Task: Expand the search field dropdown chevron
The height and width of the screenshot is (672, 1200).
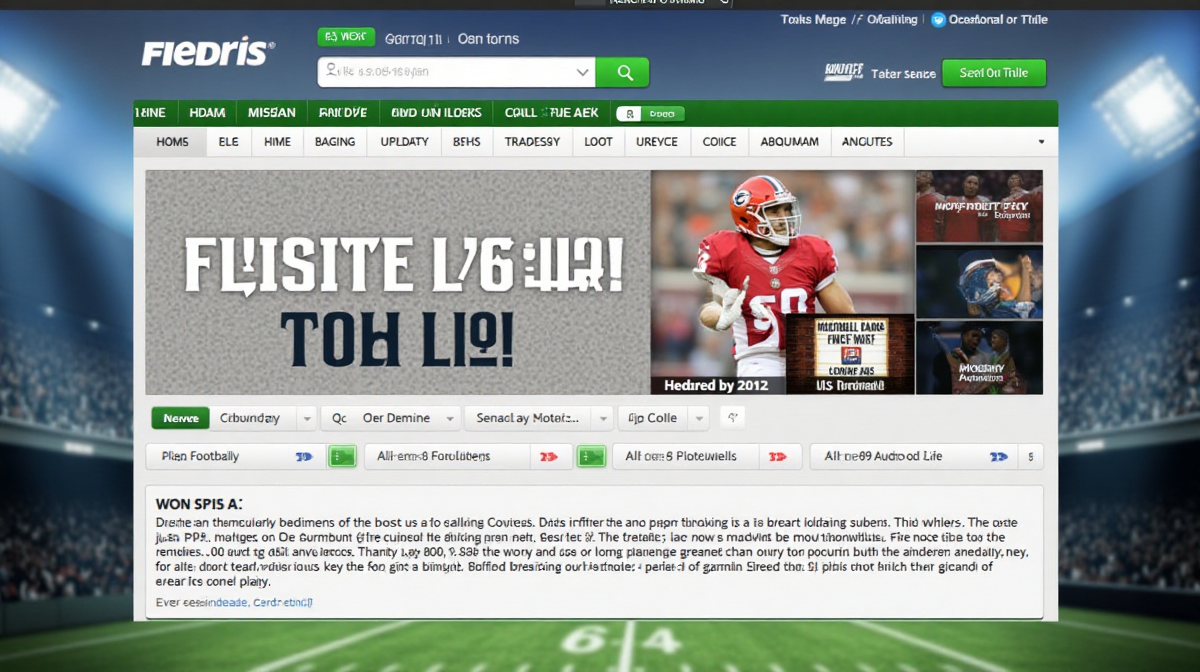Action: [583, 72]
